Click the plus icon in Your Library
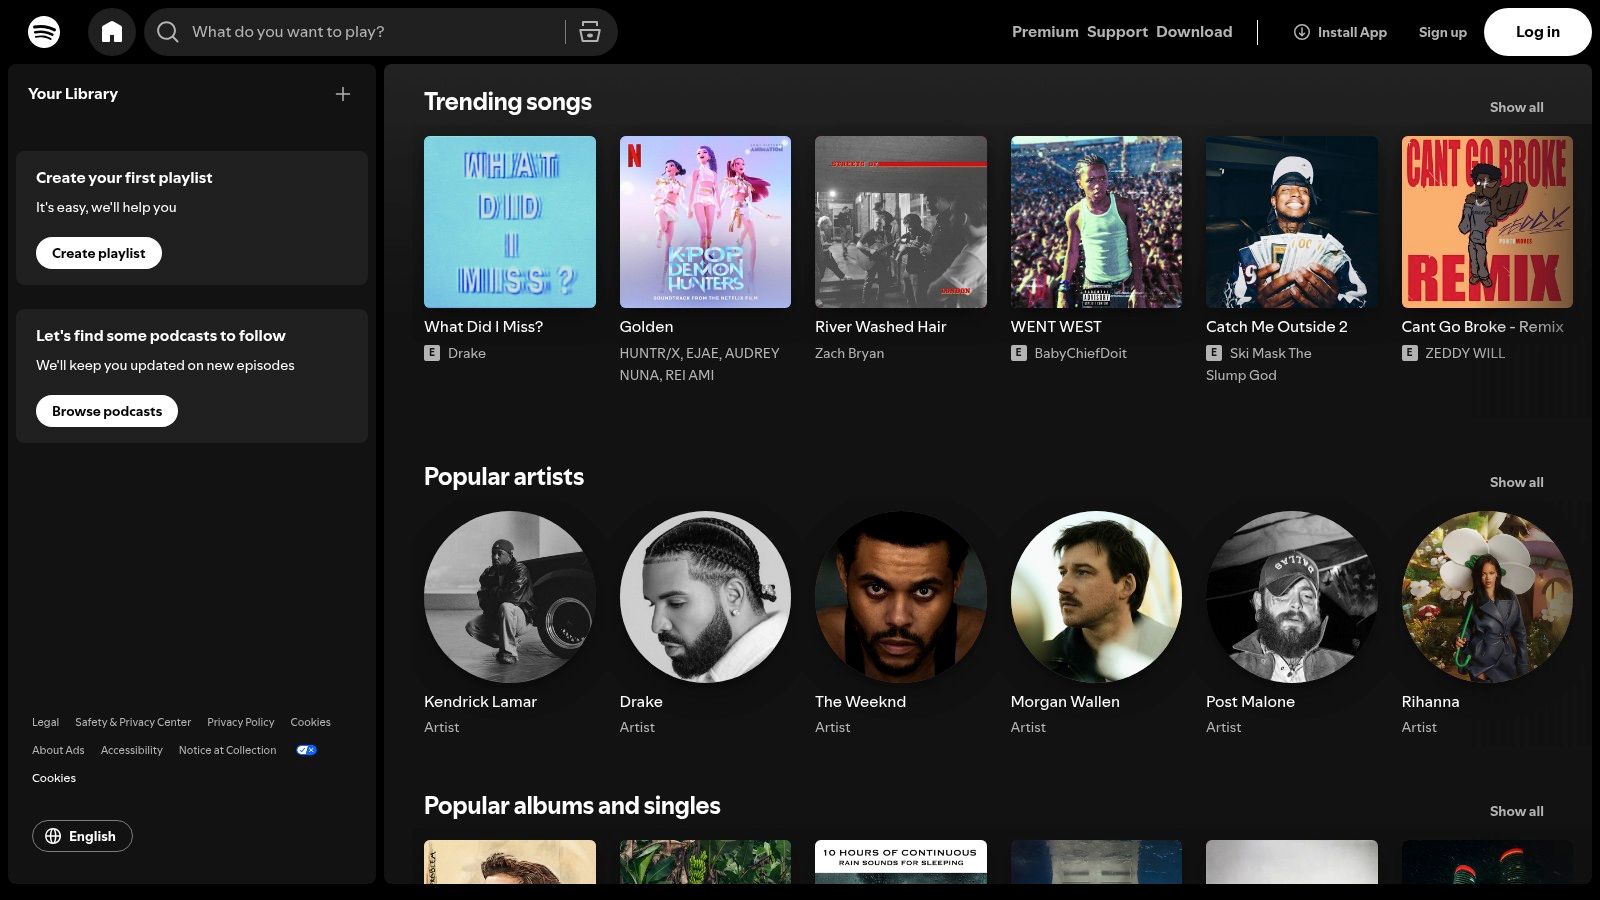 coord(343,94)
